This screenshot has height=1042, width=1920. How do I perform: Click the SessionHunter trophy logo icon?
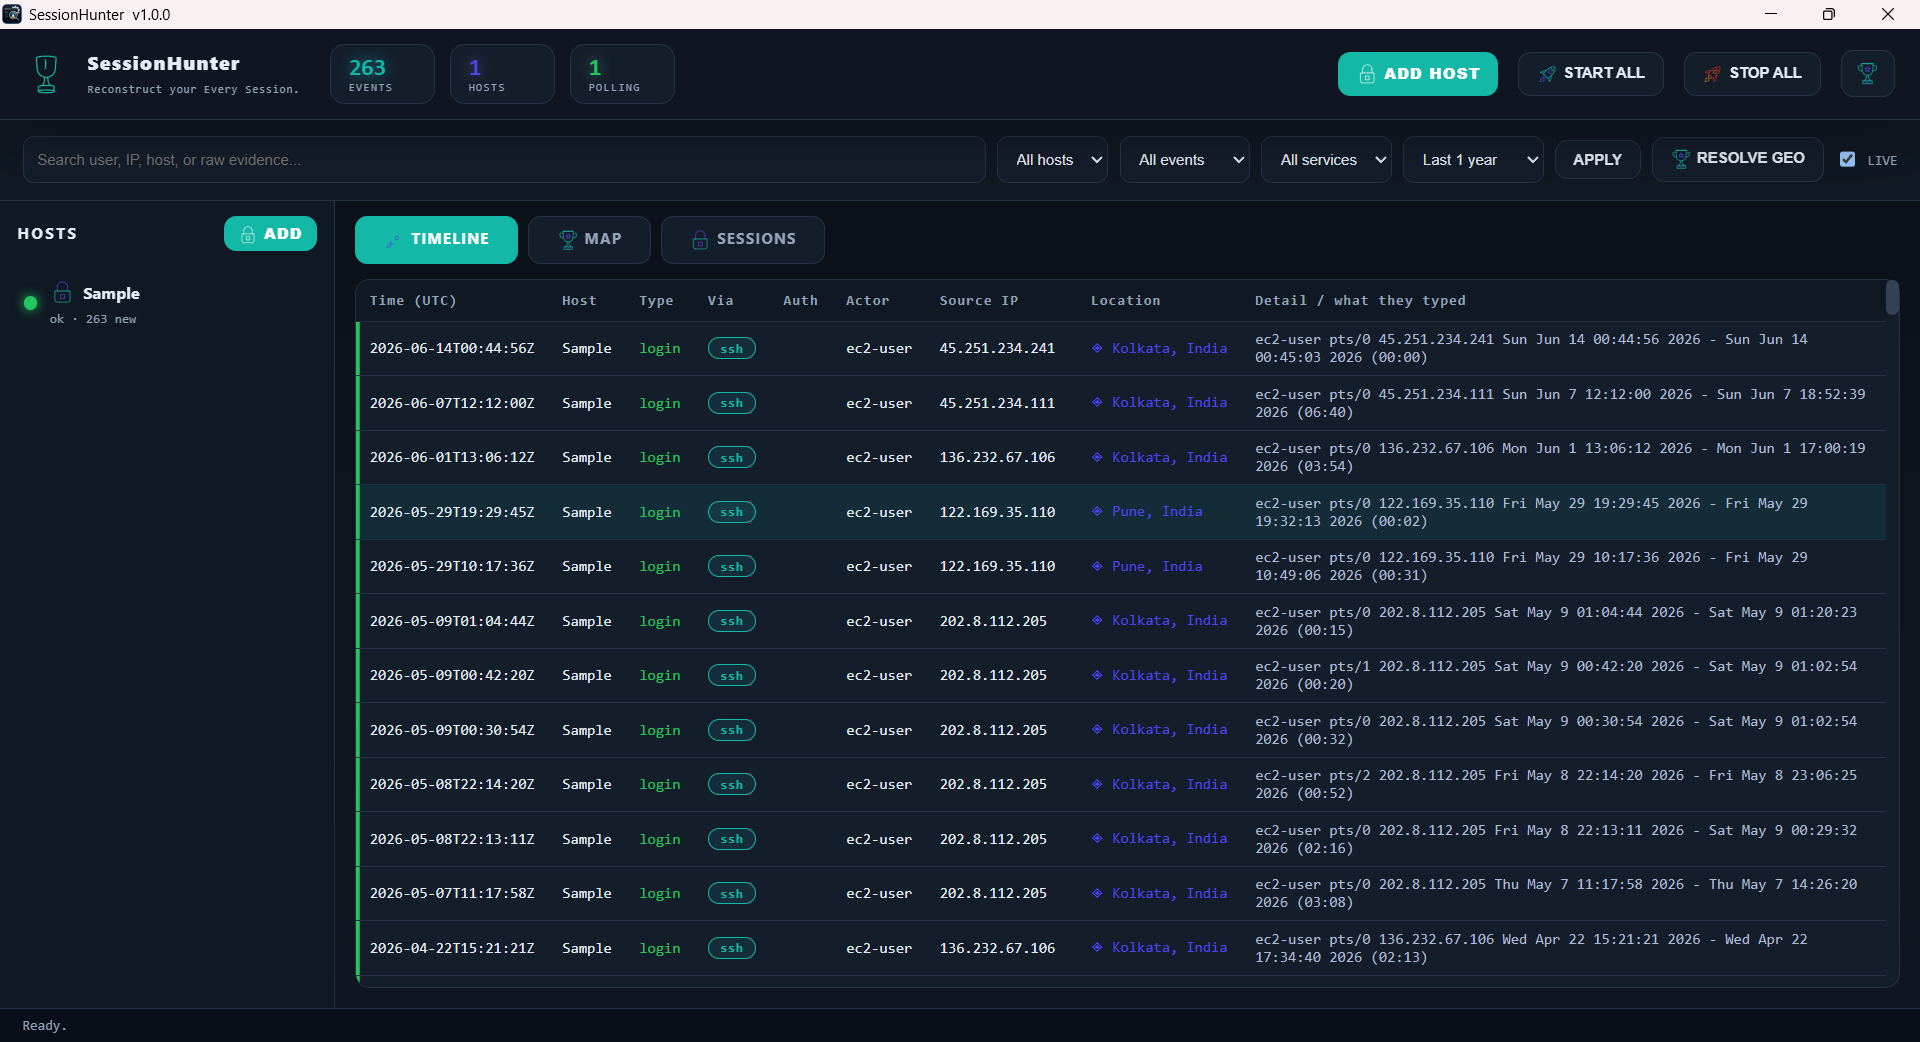pyautogui.click(x=46, y=74)
